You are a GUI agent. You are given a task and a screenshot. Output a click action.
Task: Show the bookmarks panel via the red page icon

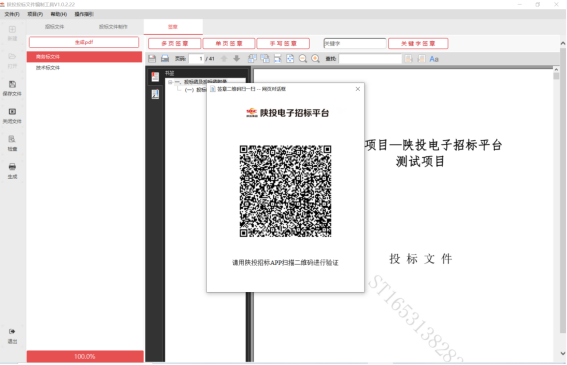155,76
